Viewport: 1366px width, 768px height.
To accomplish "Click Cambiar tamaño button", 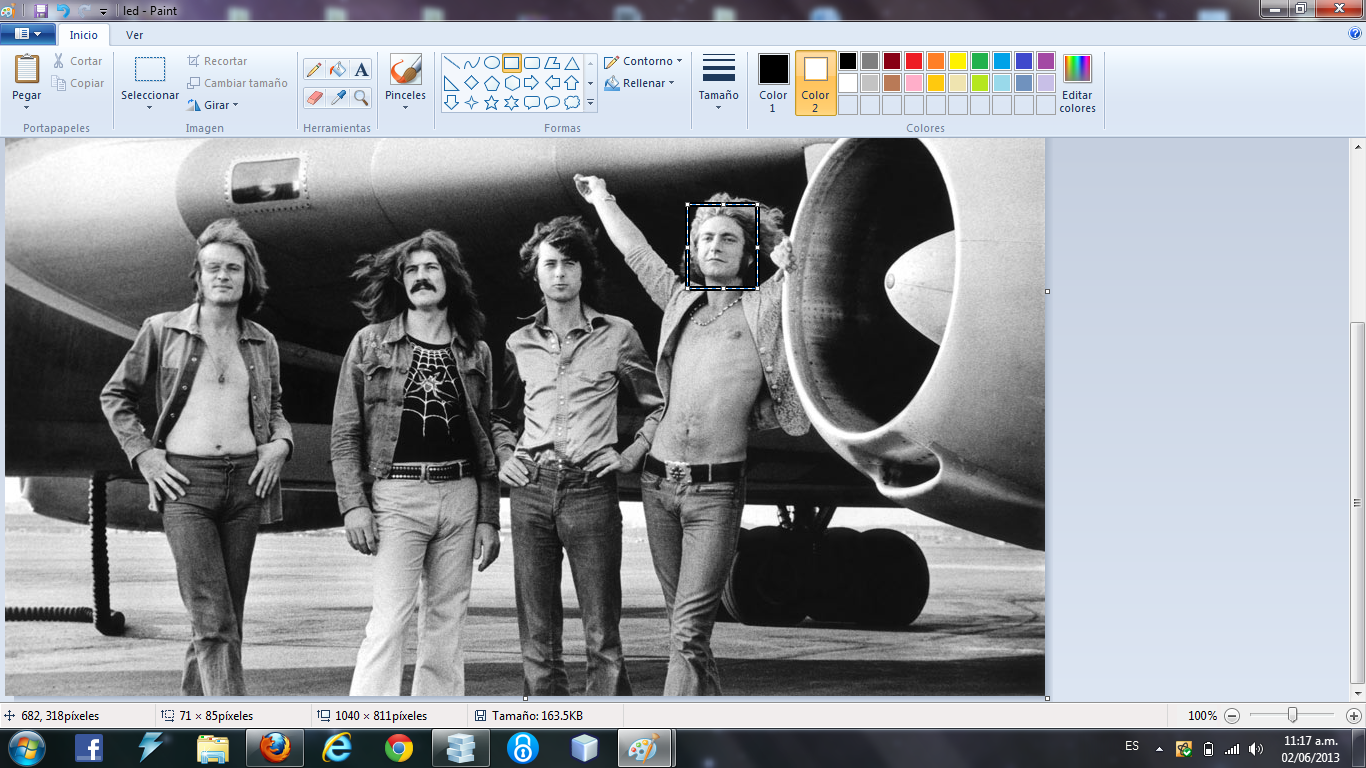I will pyautogui.click(x=238, y=83).
